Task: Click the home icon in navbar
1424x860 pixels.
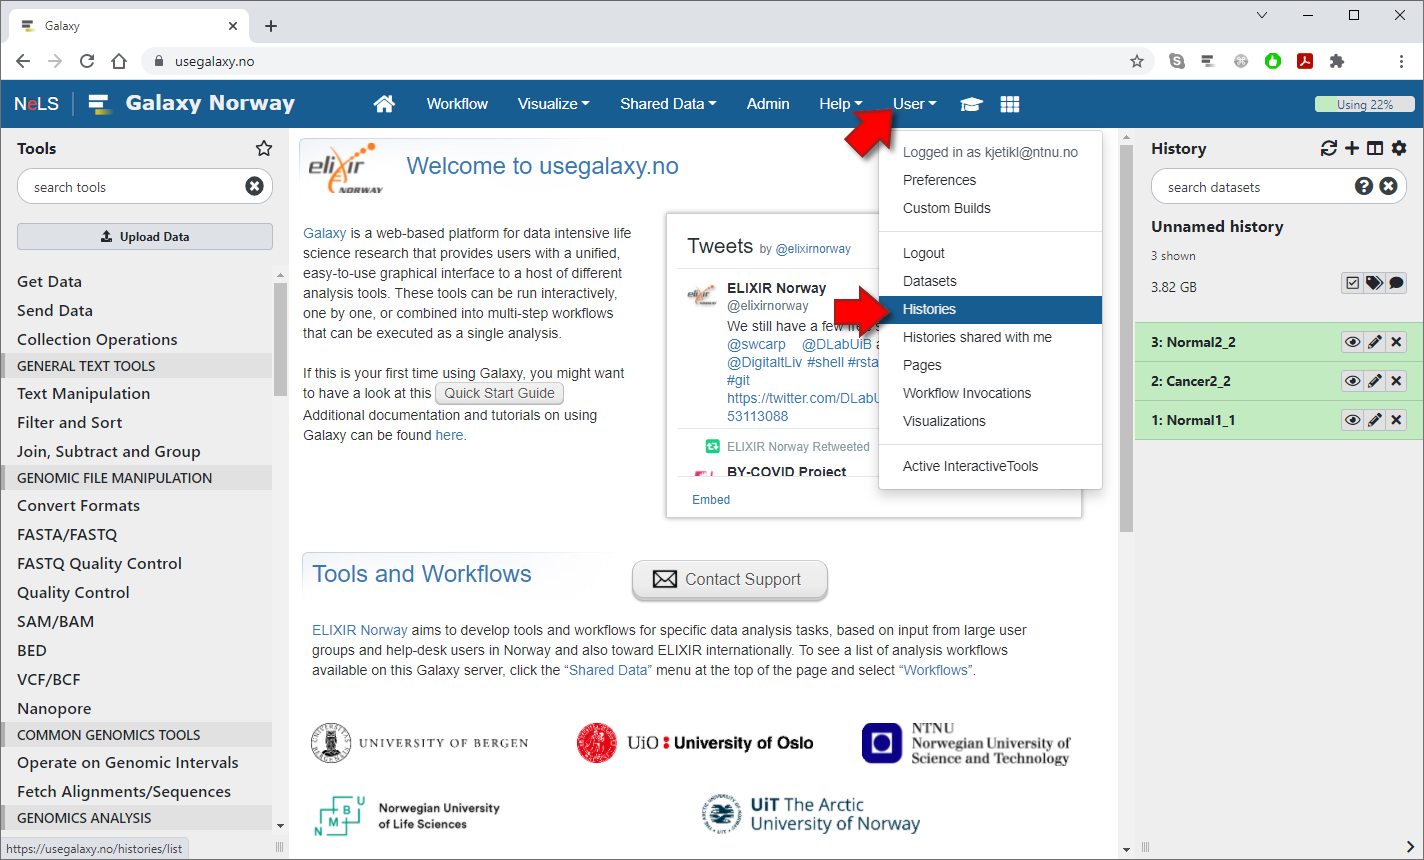Action: pos(384,104)
